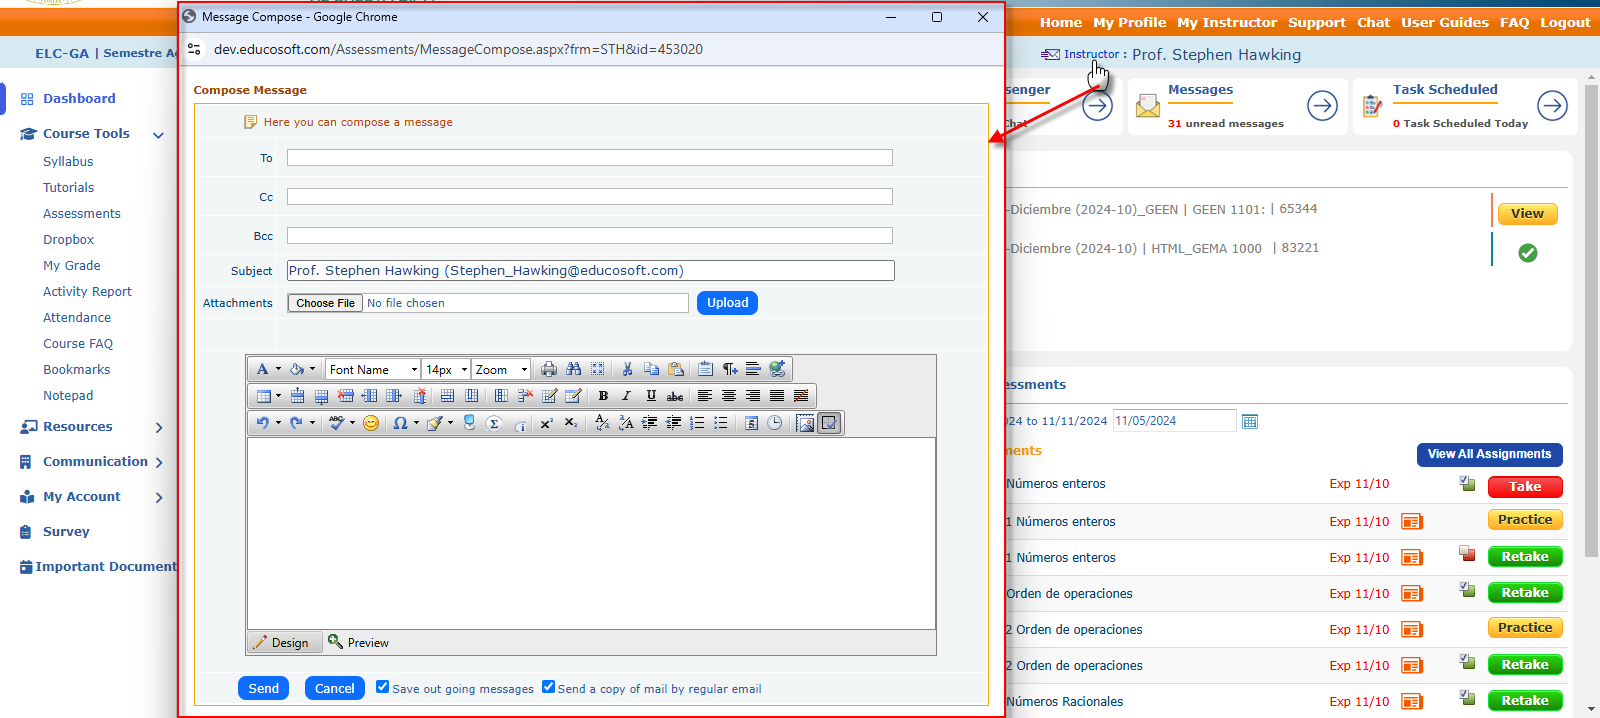Click the Print icon in editor toolbar
The width and height of the screenshot is (1600, 718).
click(x=549, y=369)
